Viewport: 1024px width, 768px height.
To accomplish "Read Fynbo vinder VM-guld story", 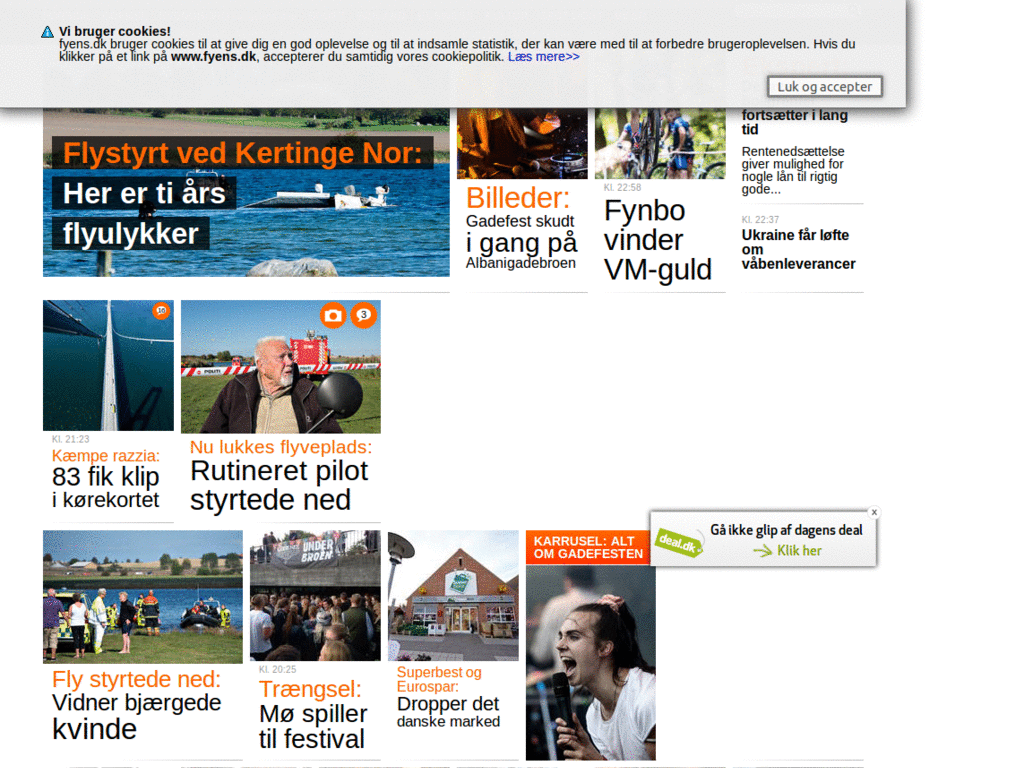I will (658, 240).
